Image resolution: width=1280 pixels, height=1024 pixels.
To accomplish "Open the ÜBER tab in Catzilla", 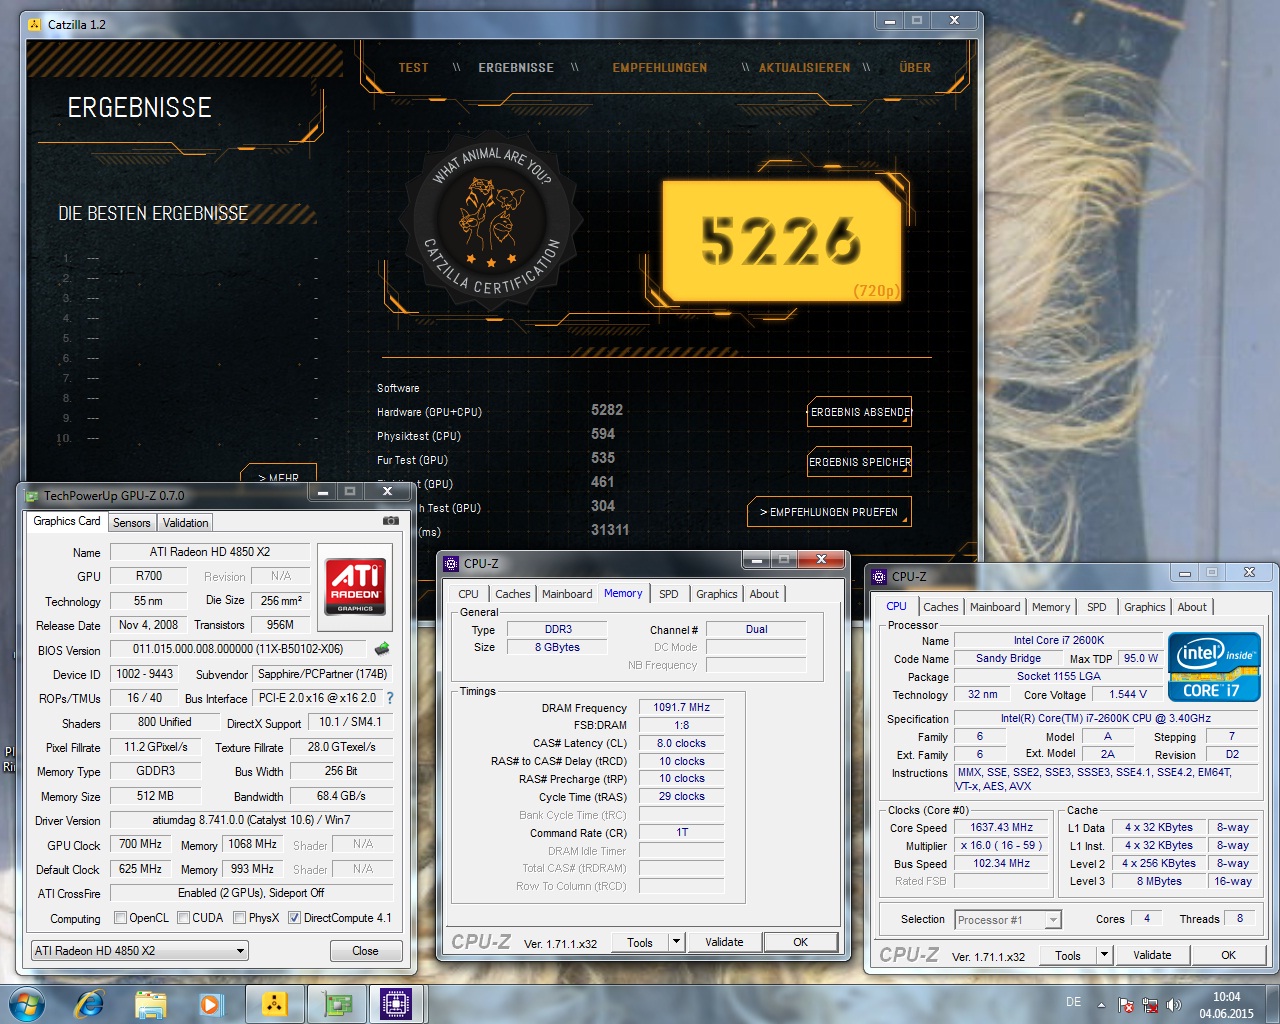I will 915,68.
